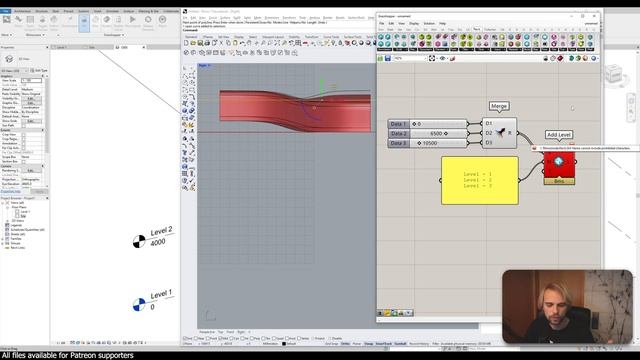Click Apply button in Properties panel

40,191
